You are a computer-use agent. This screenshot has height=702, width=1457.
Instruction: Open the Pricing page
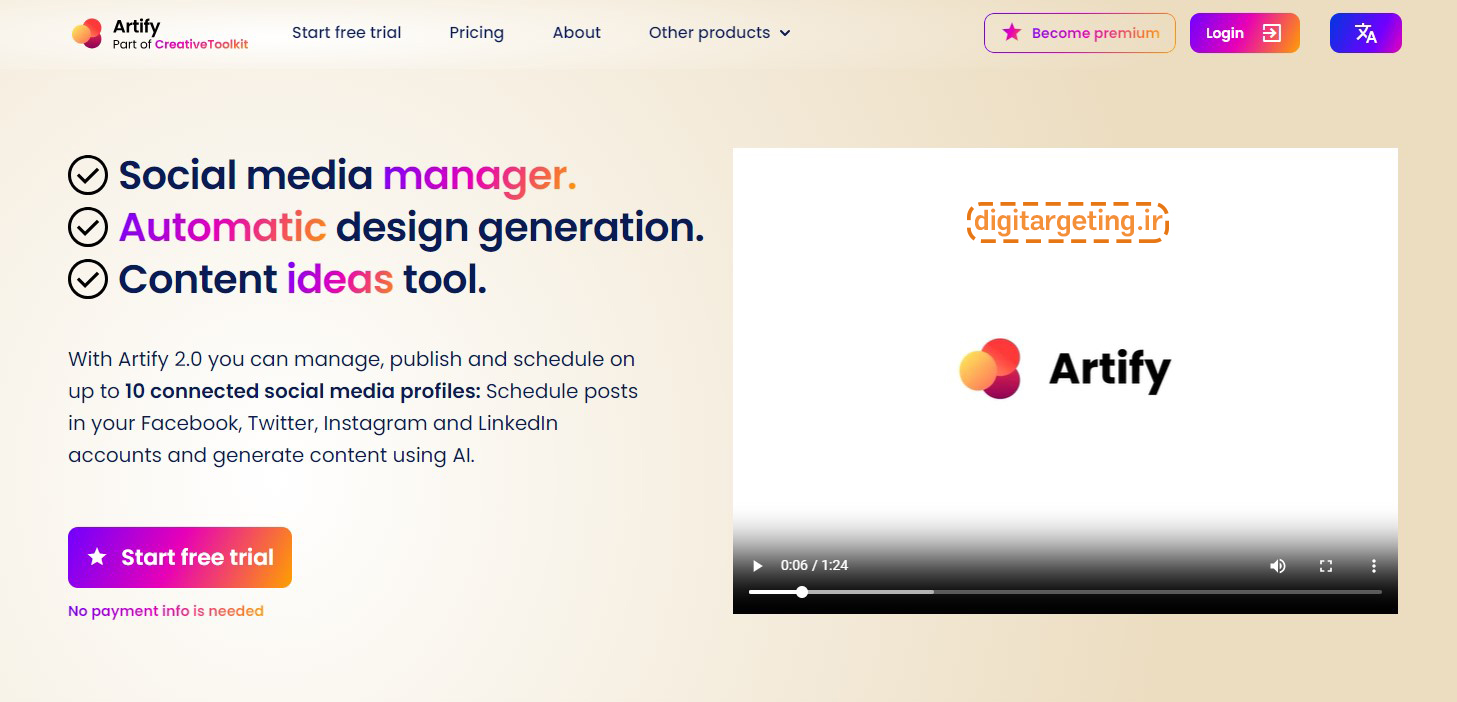pyautogui.click(x=476, y=33)
